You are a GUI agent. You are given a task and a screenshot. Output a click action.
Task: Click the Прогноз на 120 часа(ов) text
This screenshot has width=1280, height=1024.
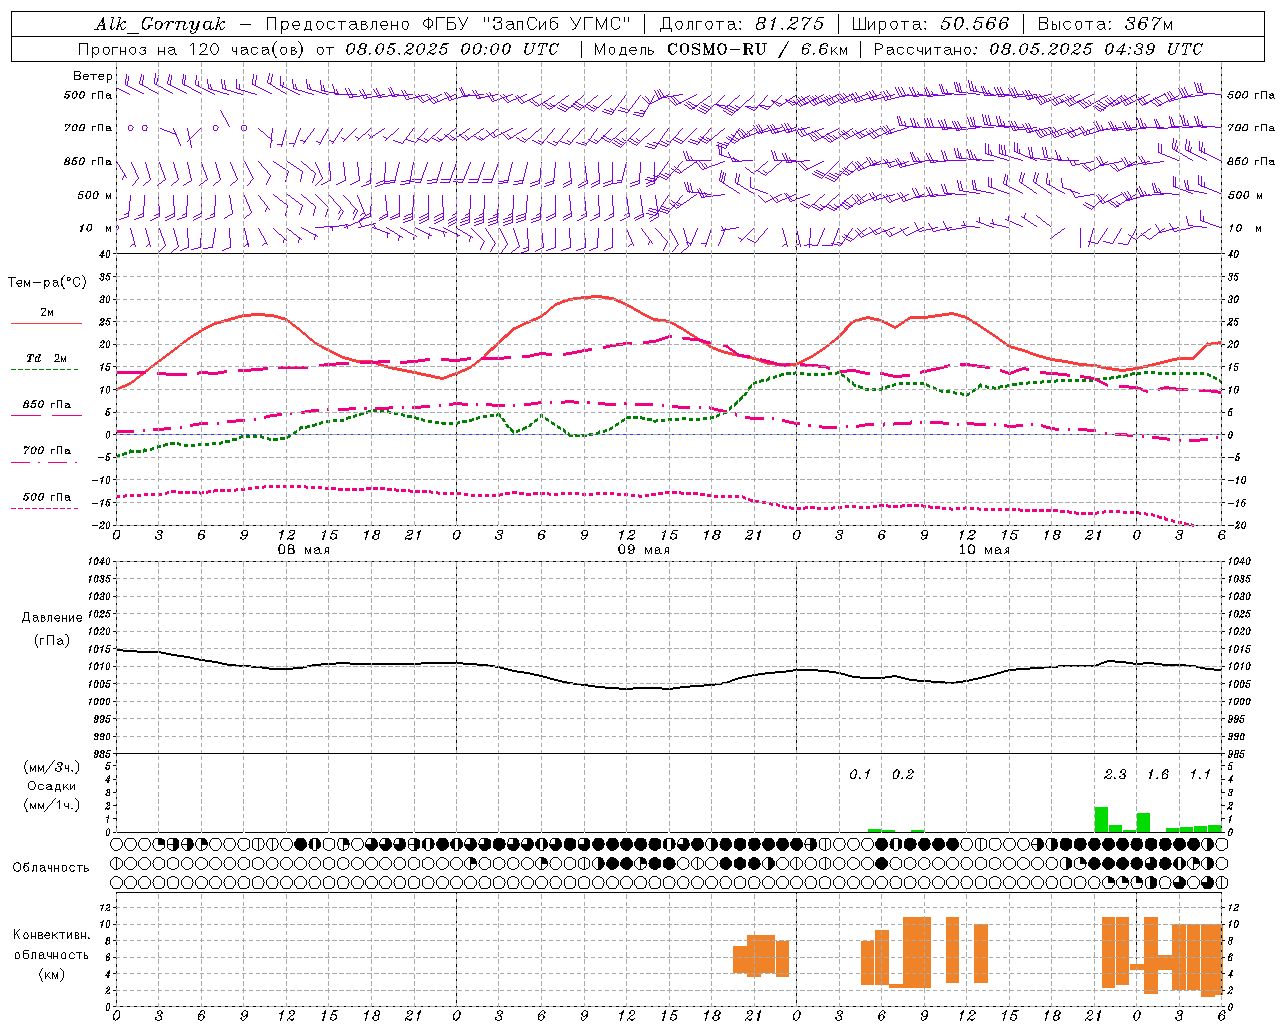click(193, 49)
